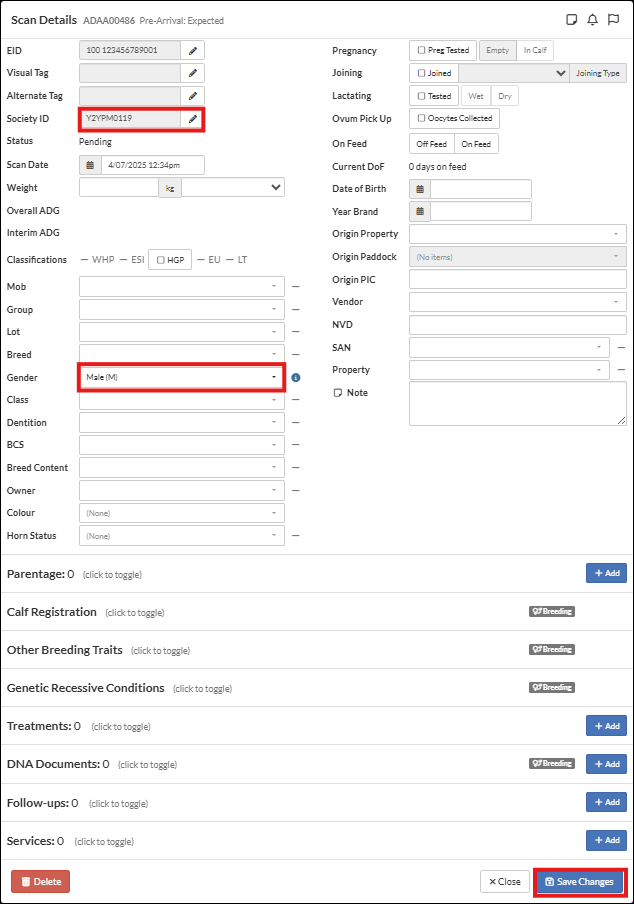Expand the Breed dropdown list
634x904 pixels.
181,354
